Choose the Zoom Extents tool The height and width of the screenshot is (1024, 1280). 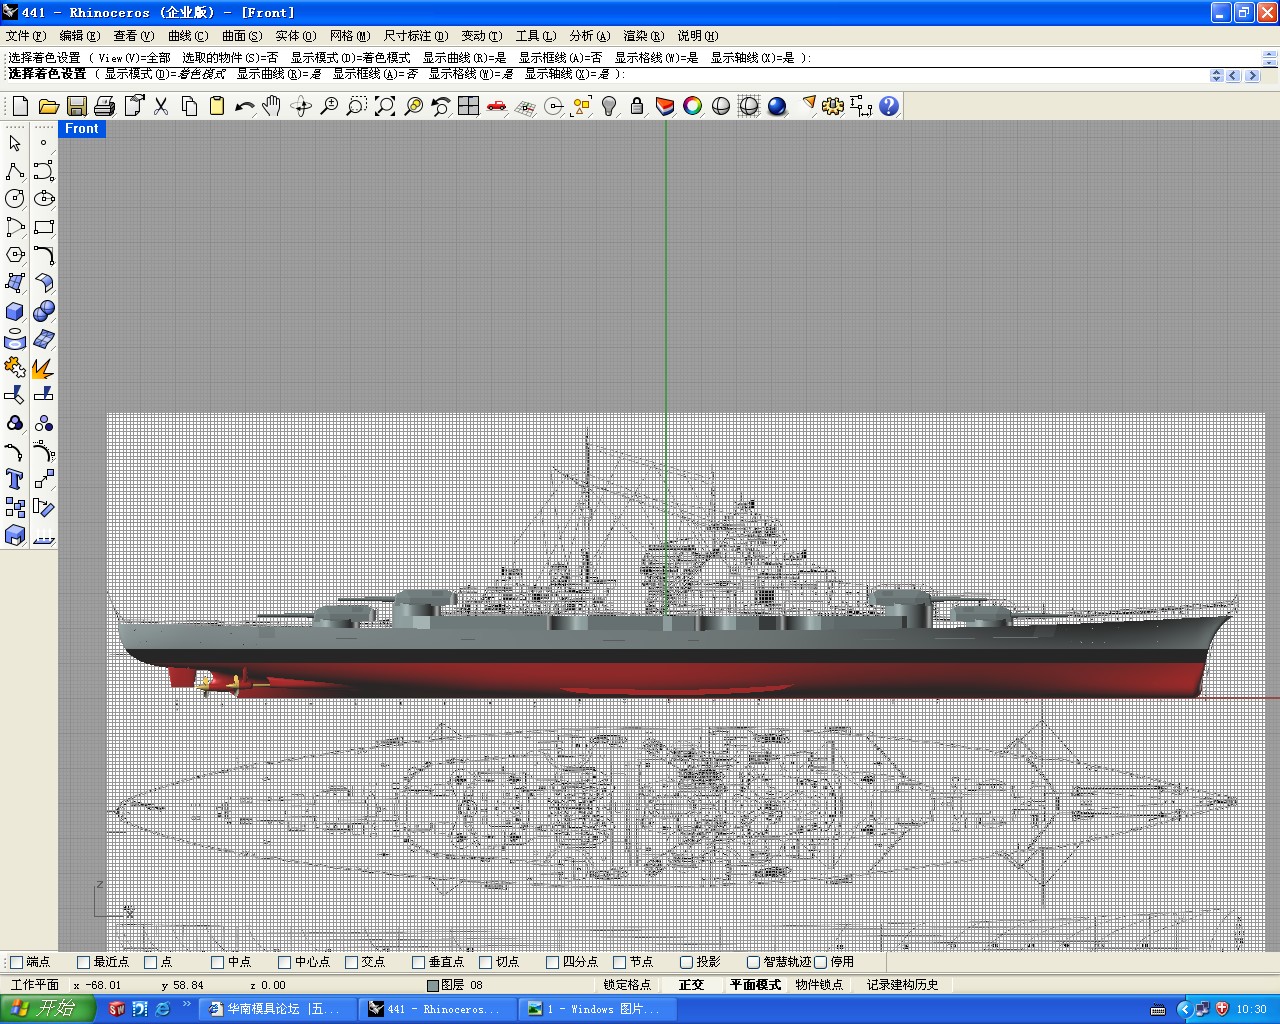385,106
